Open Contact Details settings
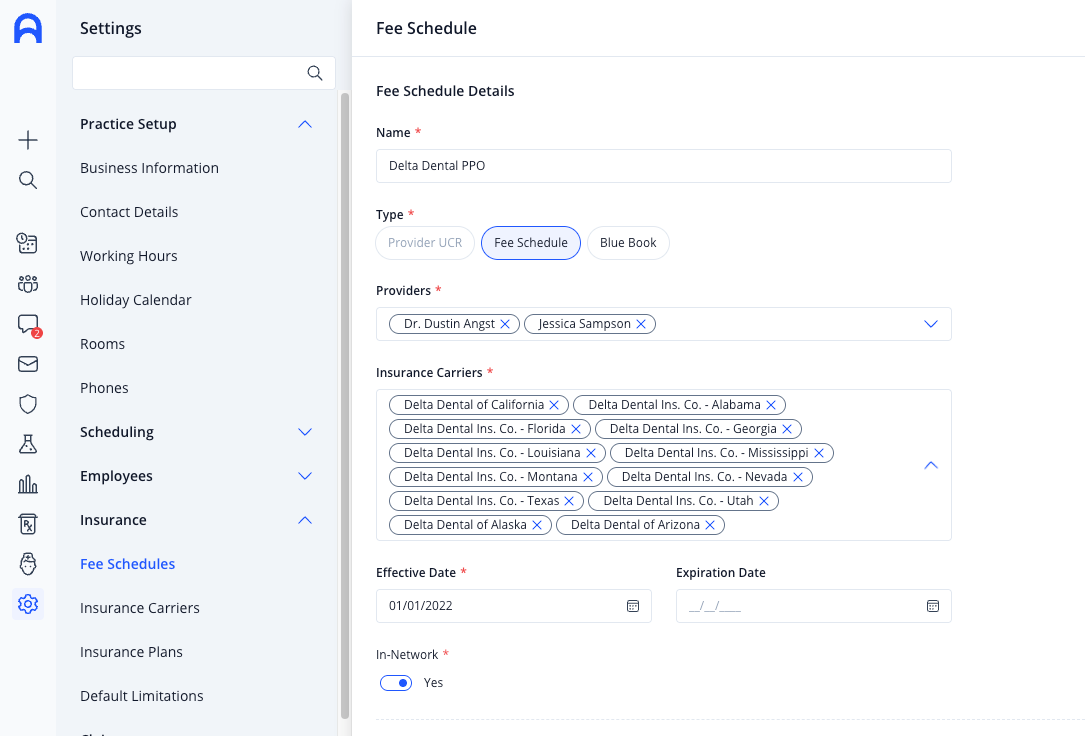The width and height of the screenshot is (1085, 736). pyautogui.click(x=129, y=212)
